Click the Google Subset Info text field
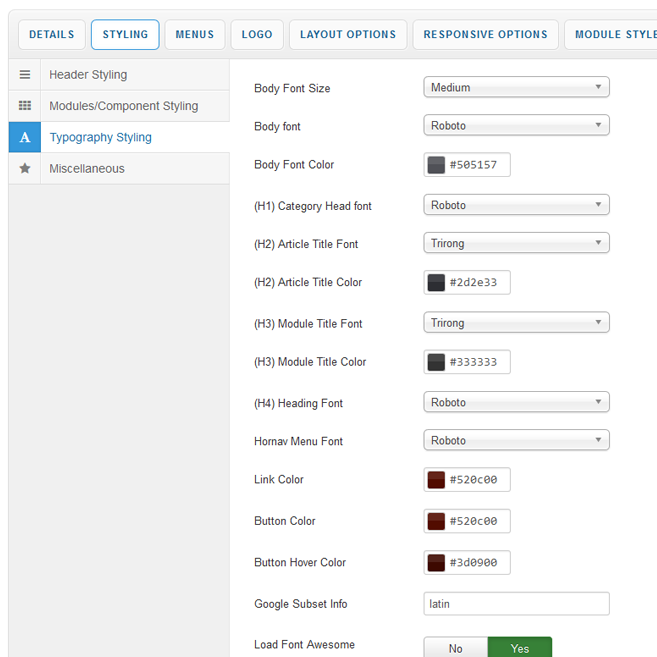The image size is (657, 657). [516, 604]
